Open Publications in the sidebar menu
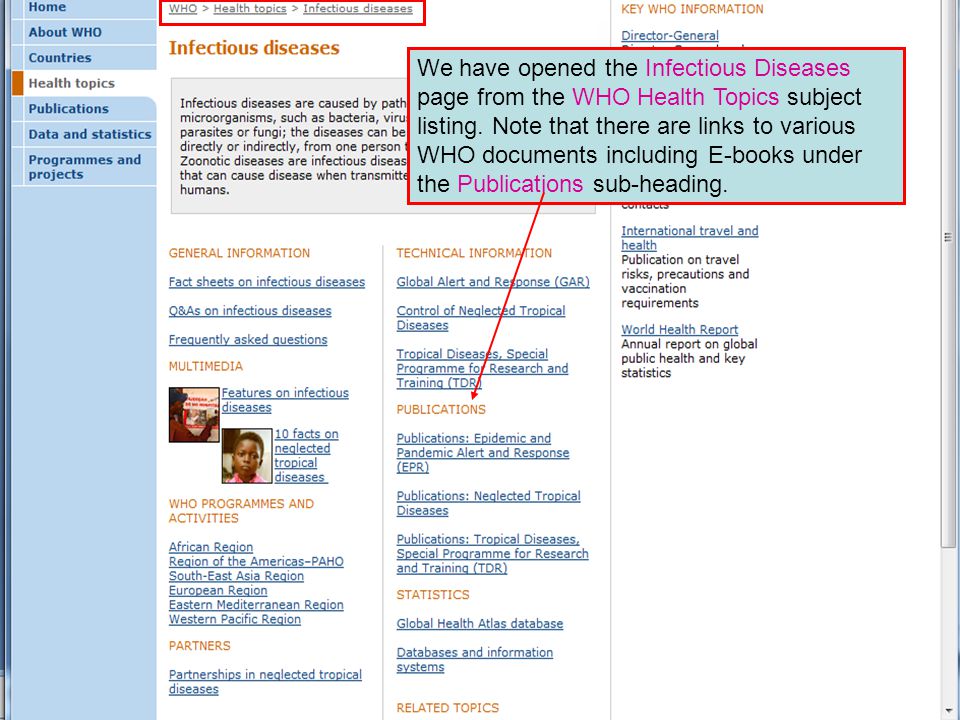The height and width of the screenshot is (720, 960). (69, 109)
